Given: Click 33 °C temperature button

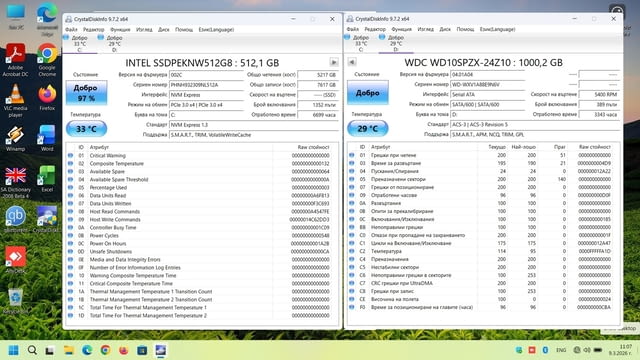Looking at the screenshot, I should click(x=87, y=129).
